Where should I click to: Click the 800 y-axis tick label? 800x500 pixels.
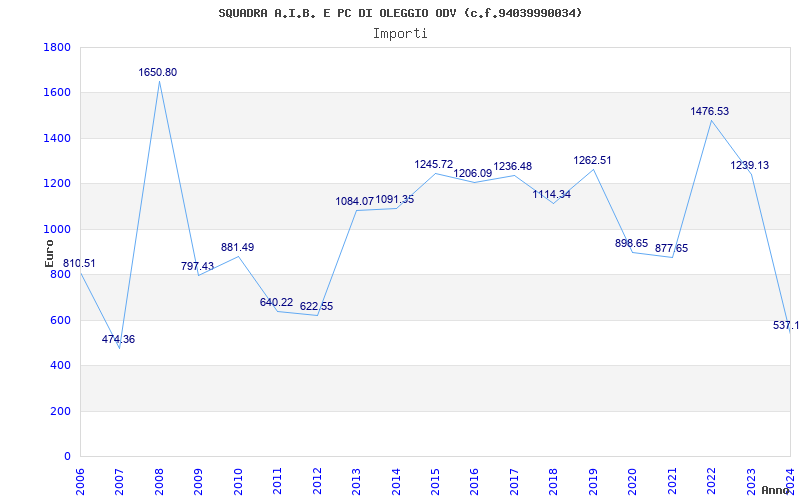(60, 275)
